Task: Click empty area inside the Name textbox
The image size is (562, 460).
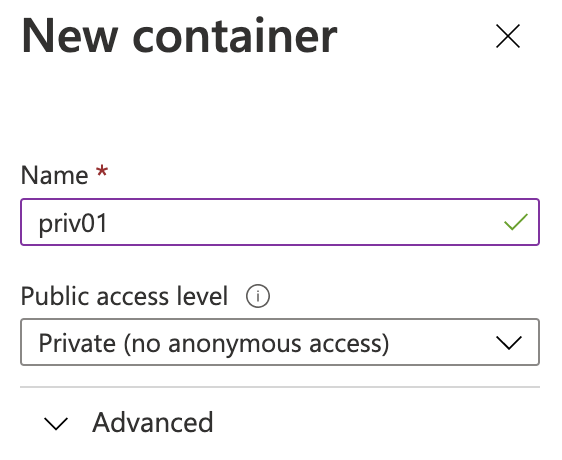Action: tap(305, 222)
